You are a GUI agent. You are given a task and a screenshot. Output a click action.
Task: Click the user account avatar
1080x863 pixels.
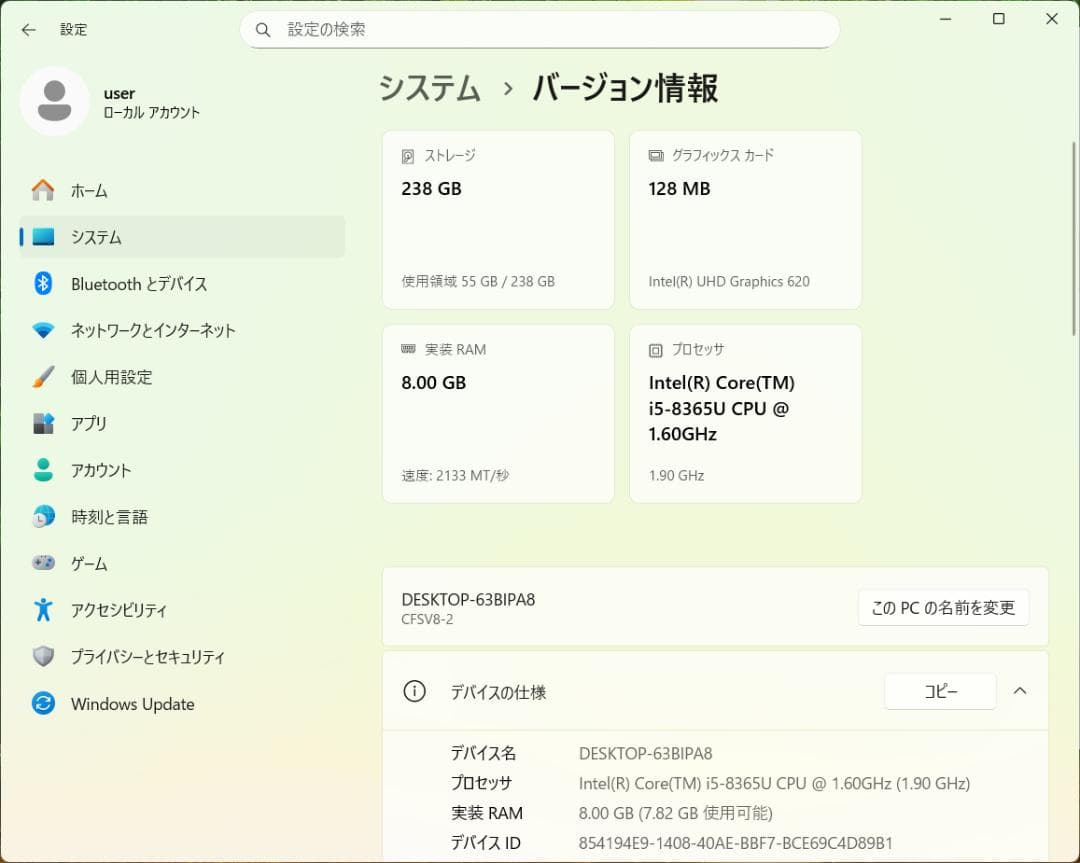tap(55, 100)
